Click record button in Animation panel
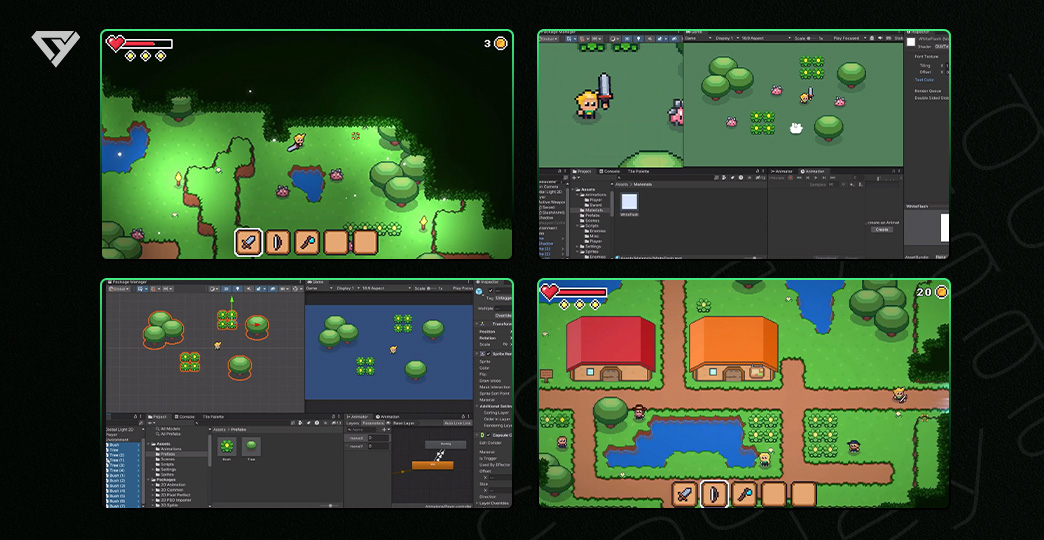This screenshot has width=1044, height=540. pyautogui.click(x=790, y=178)
